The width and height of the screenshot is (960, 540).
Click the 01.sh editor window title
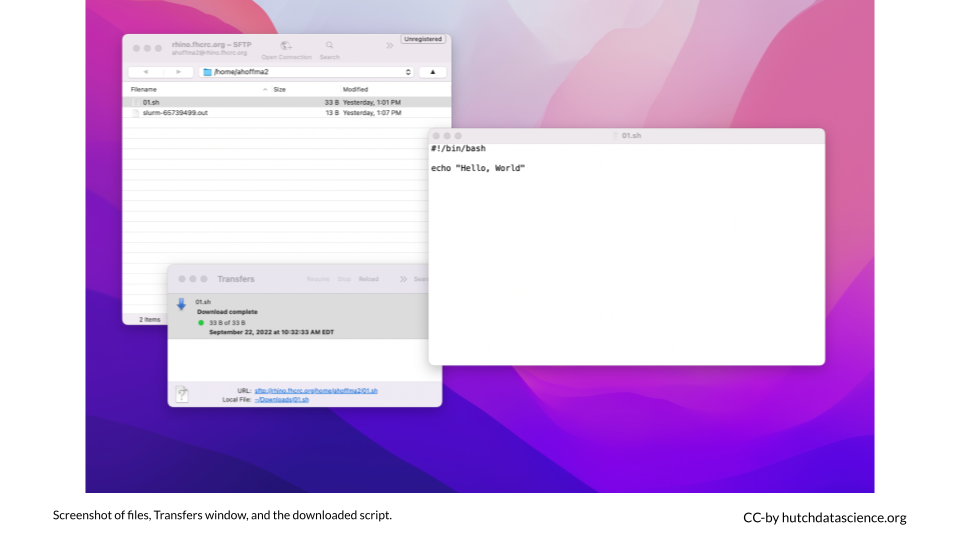(631, 136)
